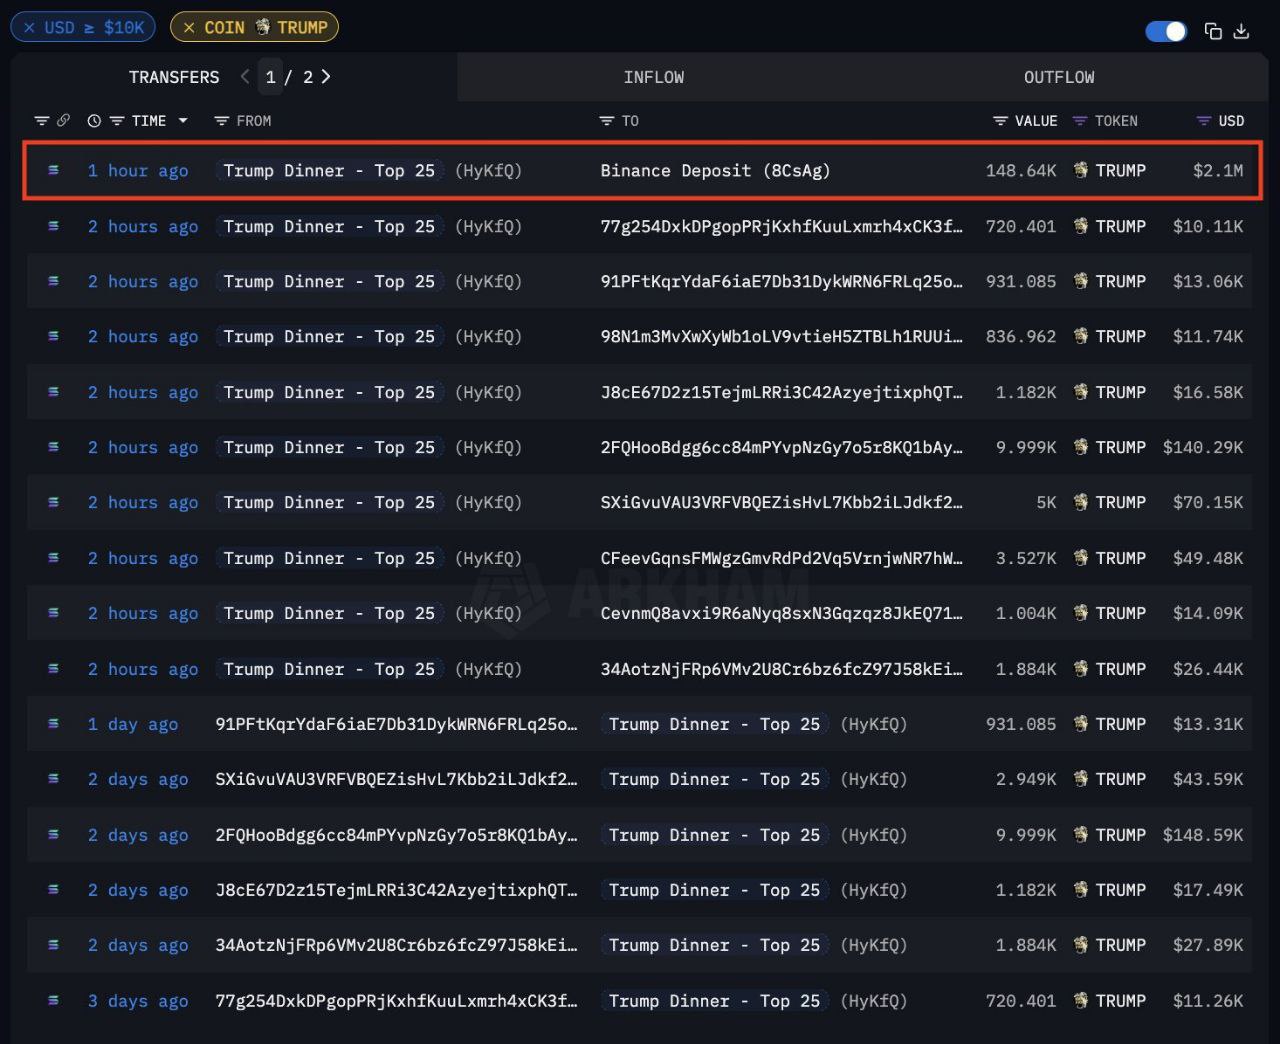Remove the USD ≥ $10K filter chip
This screenshot has height=1044, width=1280.
coord(29,27)
